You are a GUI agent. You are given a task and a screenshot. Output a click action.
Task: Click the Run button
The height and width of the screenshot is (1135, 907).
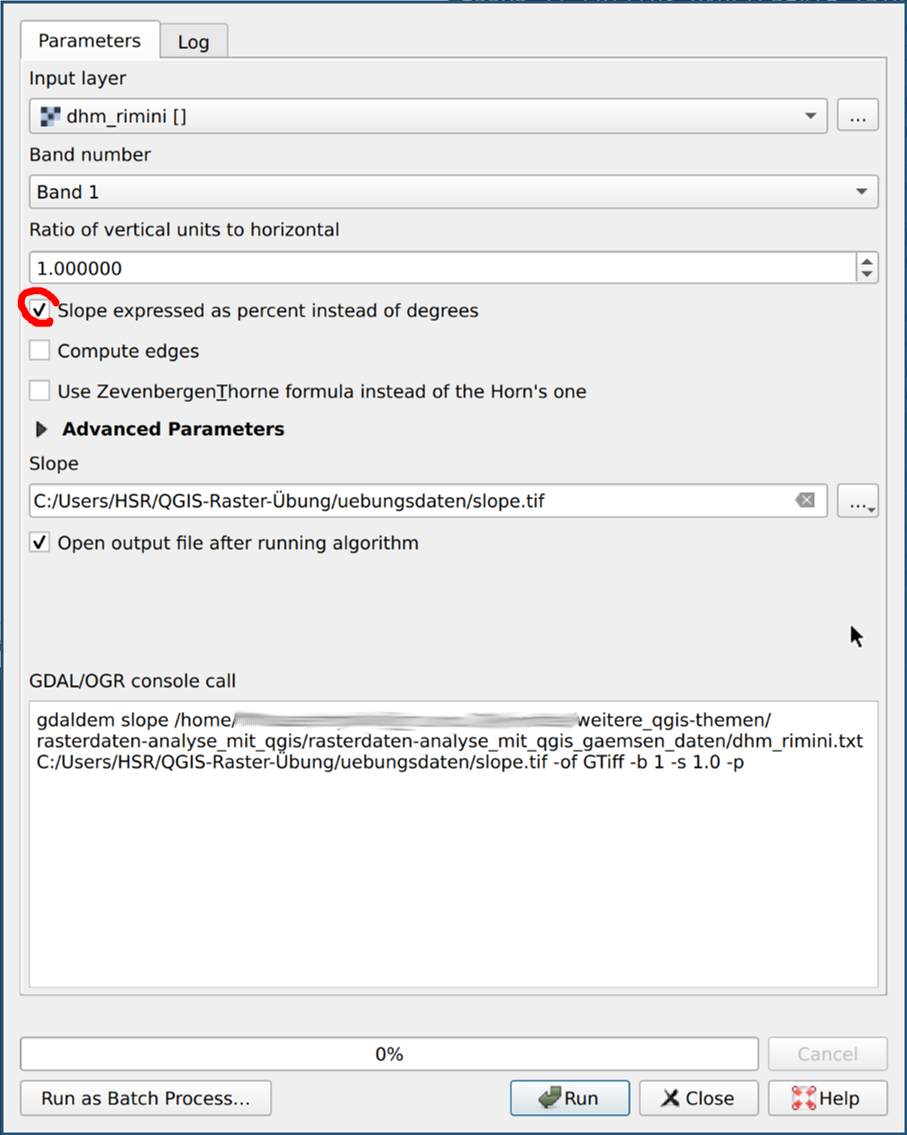569,1098
